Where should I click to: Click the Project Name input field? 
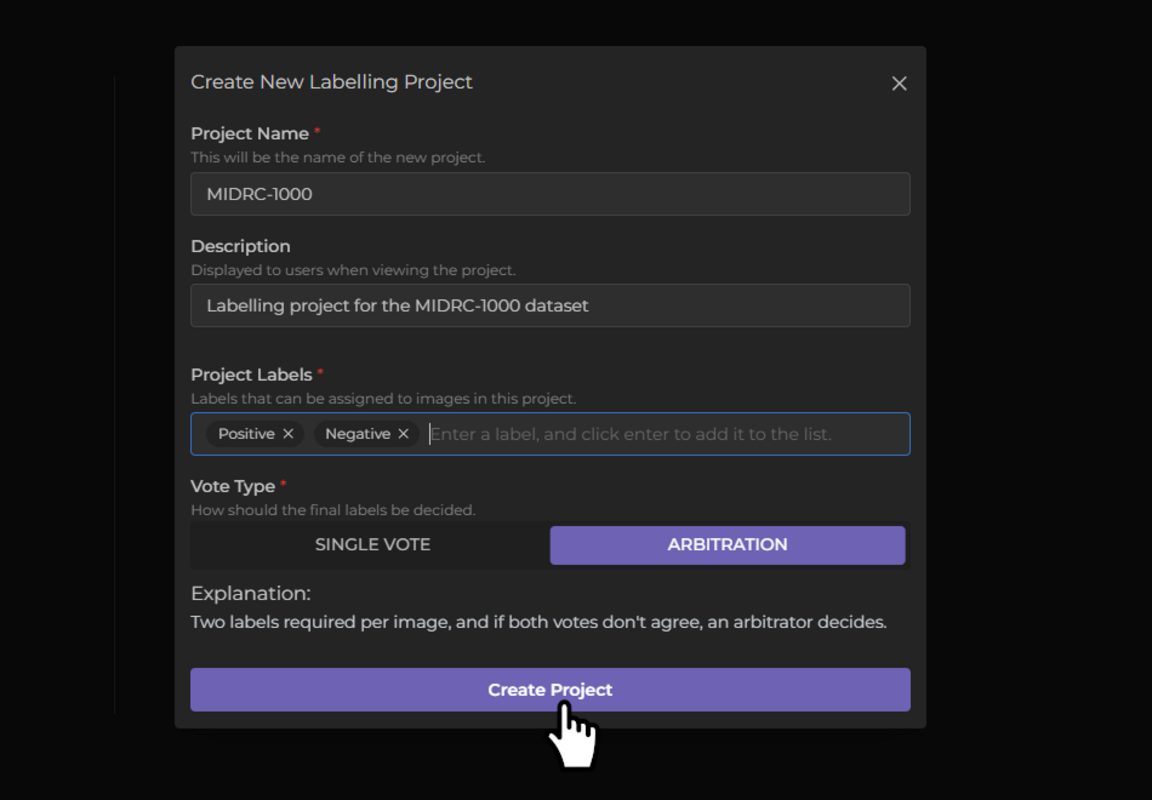coord(550,193)
